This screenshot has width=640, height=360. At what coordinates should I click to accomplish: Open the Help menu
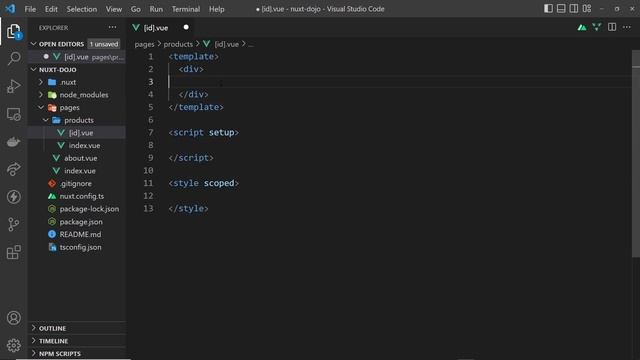pos(217,9)
